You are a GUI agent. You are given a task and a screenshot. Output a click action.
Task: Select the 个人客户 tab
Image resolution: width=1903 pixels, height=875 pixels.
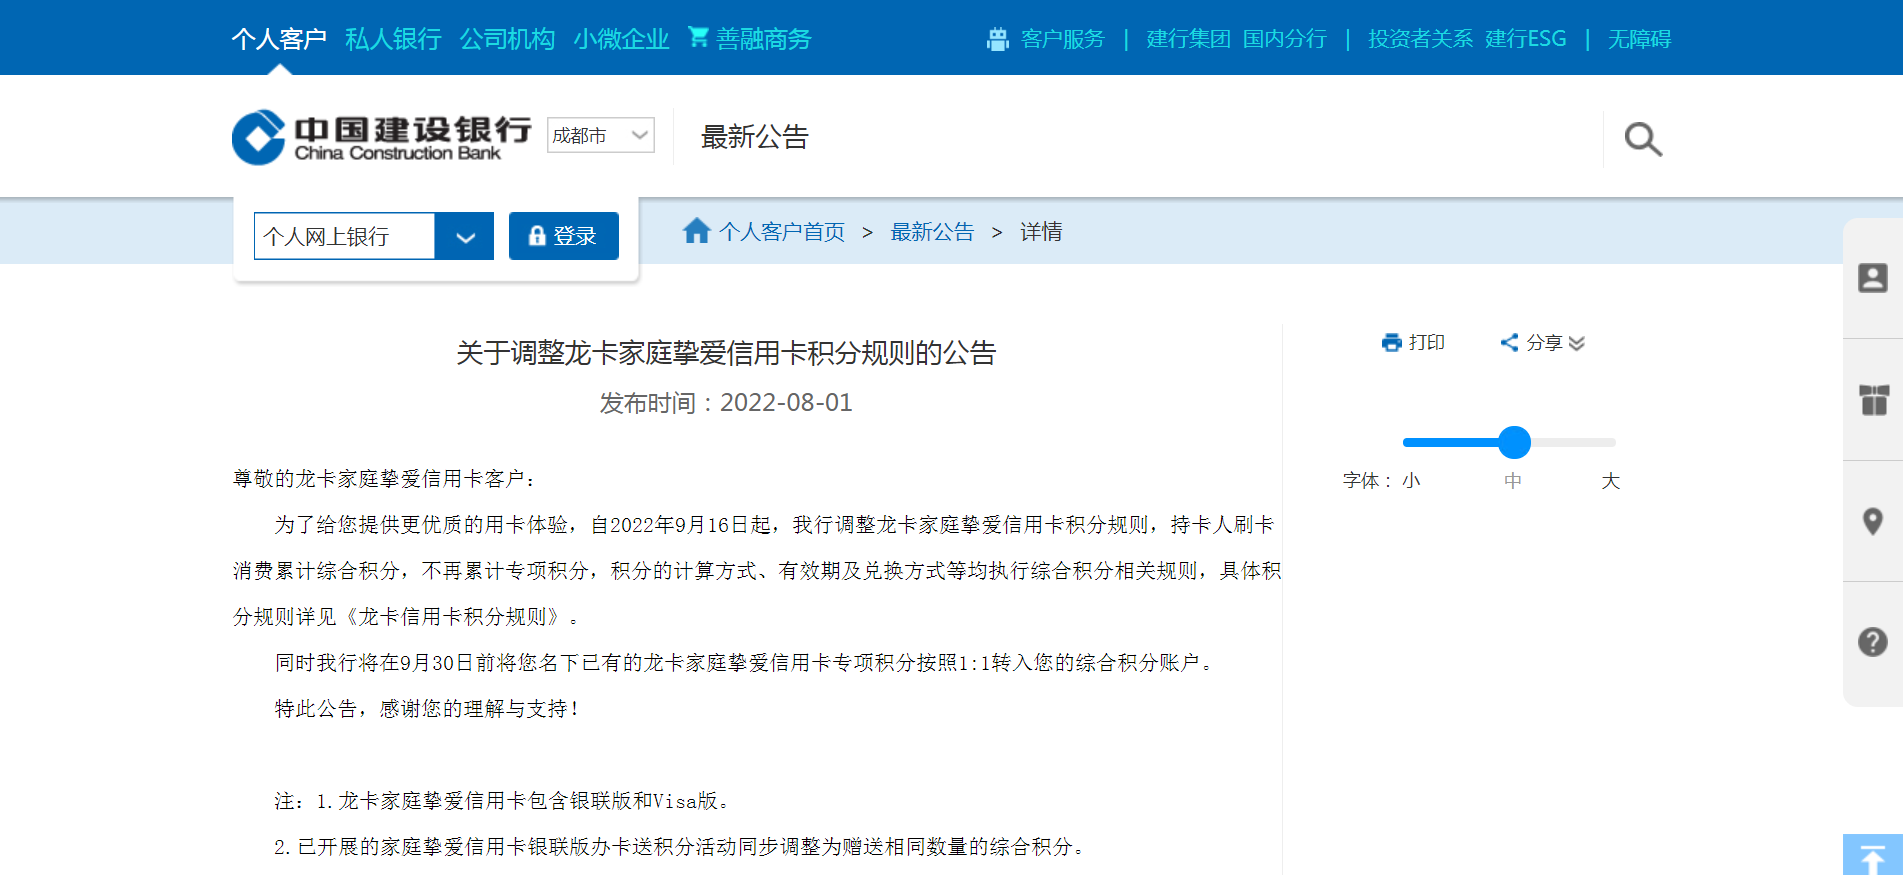[x=279, y=39]
